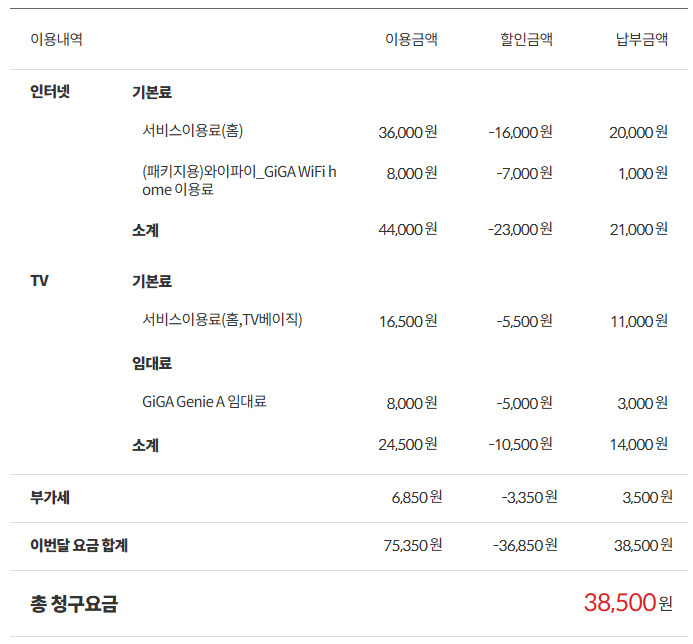
Task: Click the GiGA WiFi home 이용료 item
Action: (239, 181)
